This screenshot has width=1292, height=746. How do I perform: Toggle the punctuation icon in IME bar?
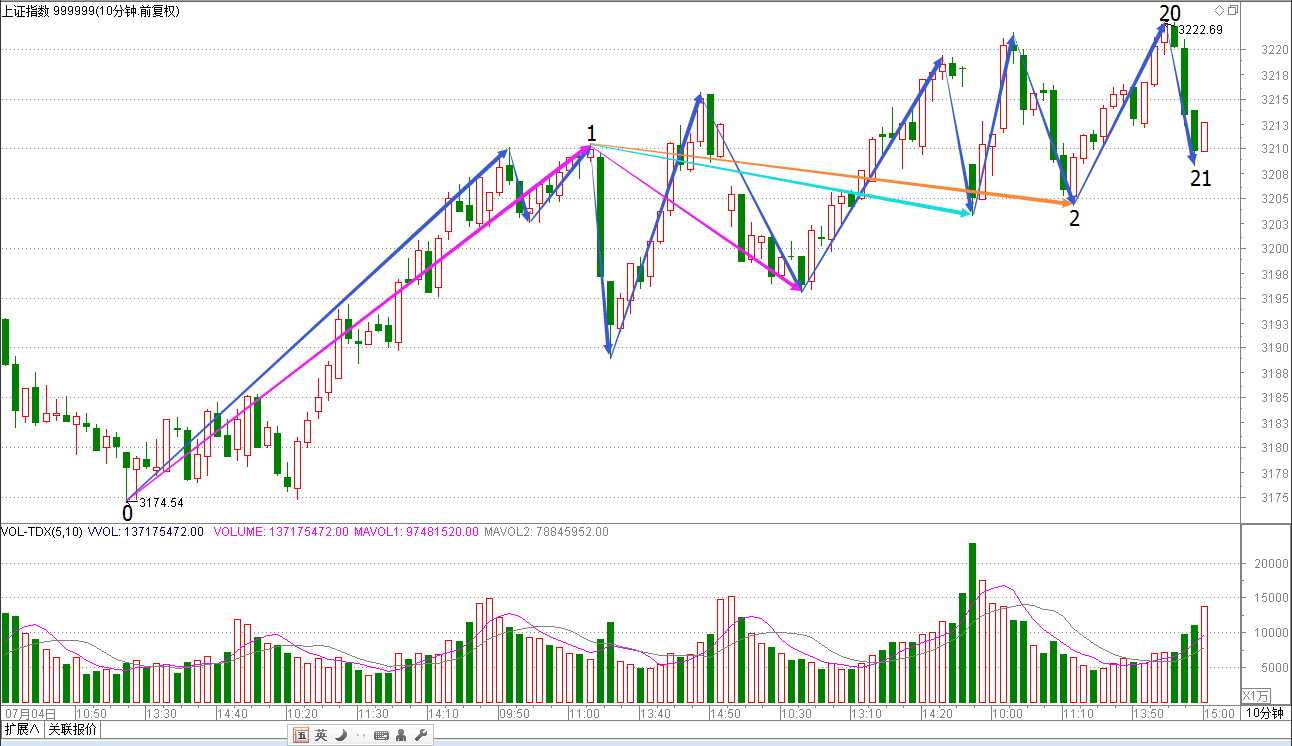point(360,736)
